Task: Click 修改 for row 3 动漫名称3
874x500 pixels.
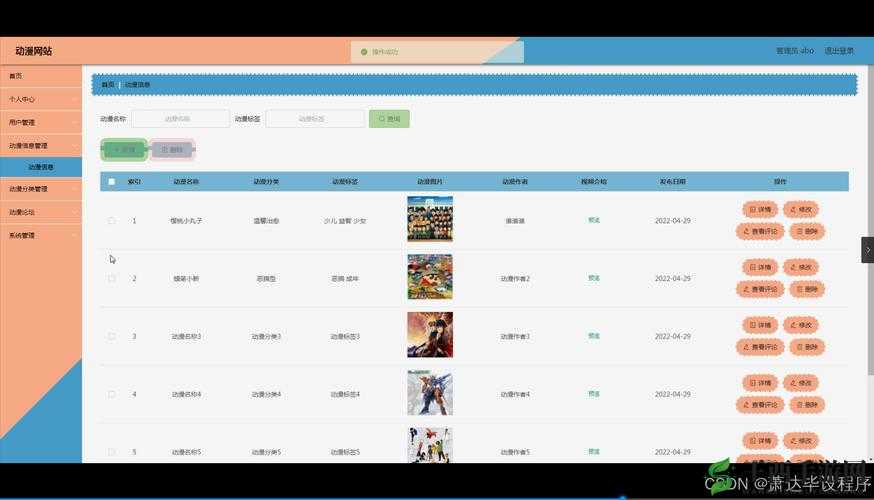Action: click(x=801, y=325)
